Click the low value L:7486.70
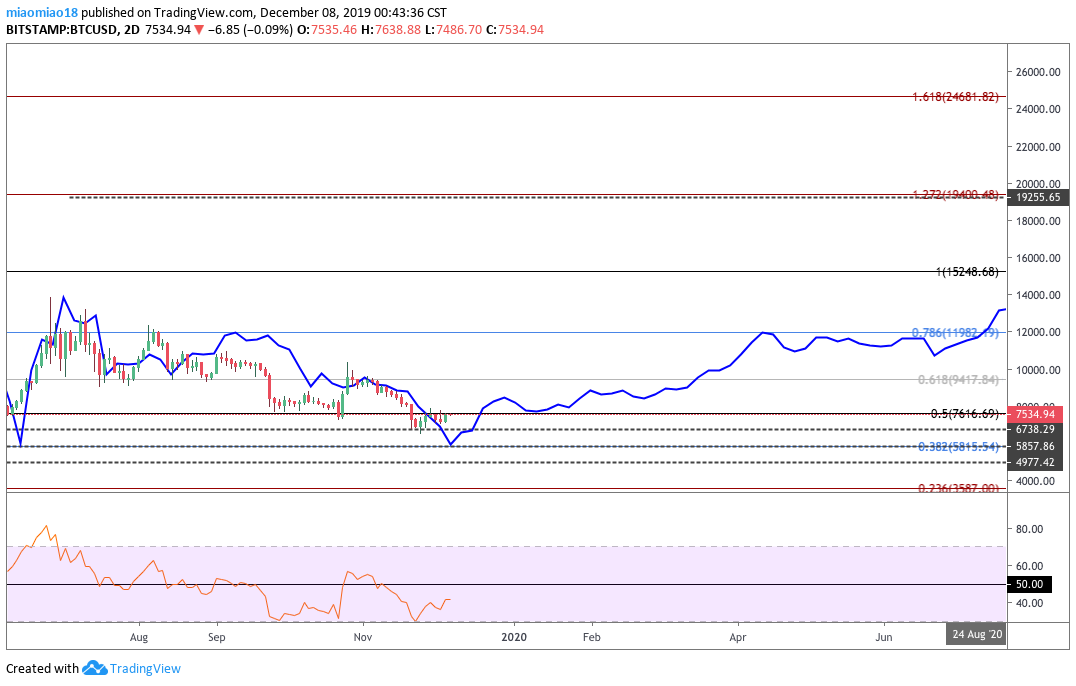This screenshot has height=686, width=1076. (453, 29)
